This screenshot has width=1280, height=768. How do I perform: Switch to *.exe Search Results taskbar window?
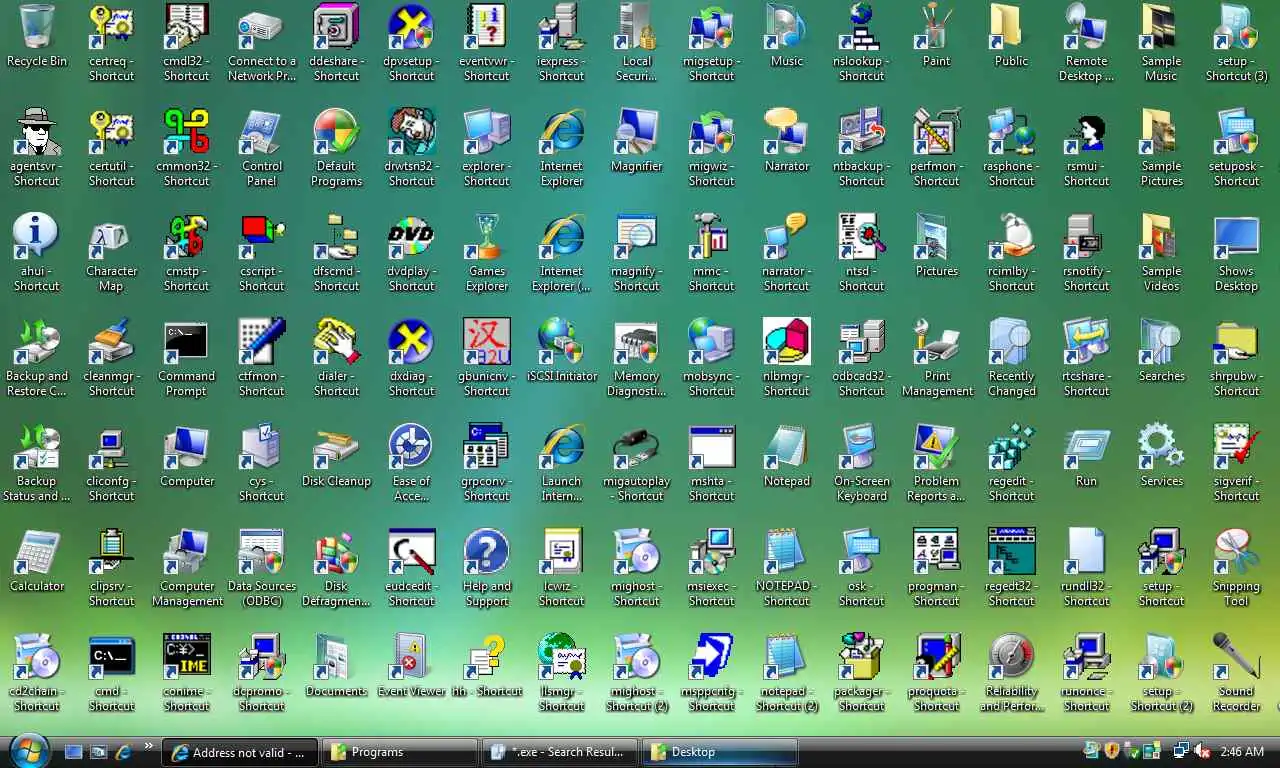(561, 752)
